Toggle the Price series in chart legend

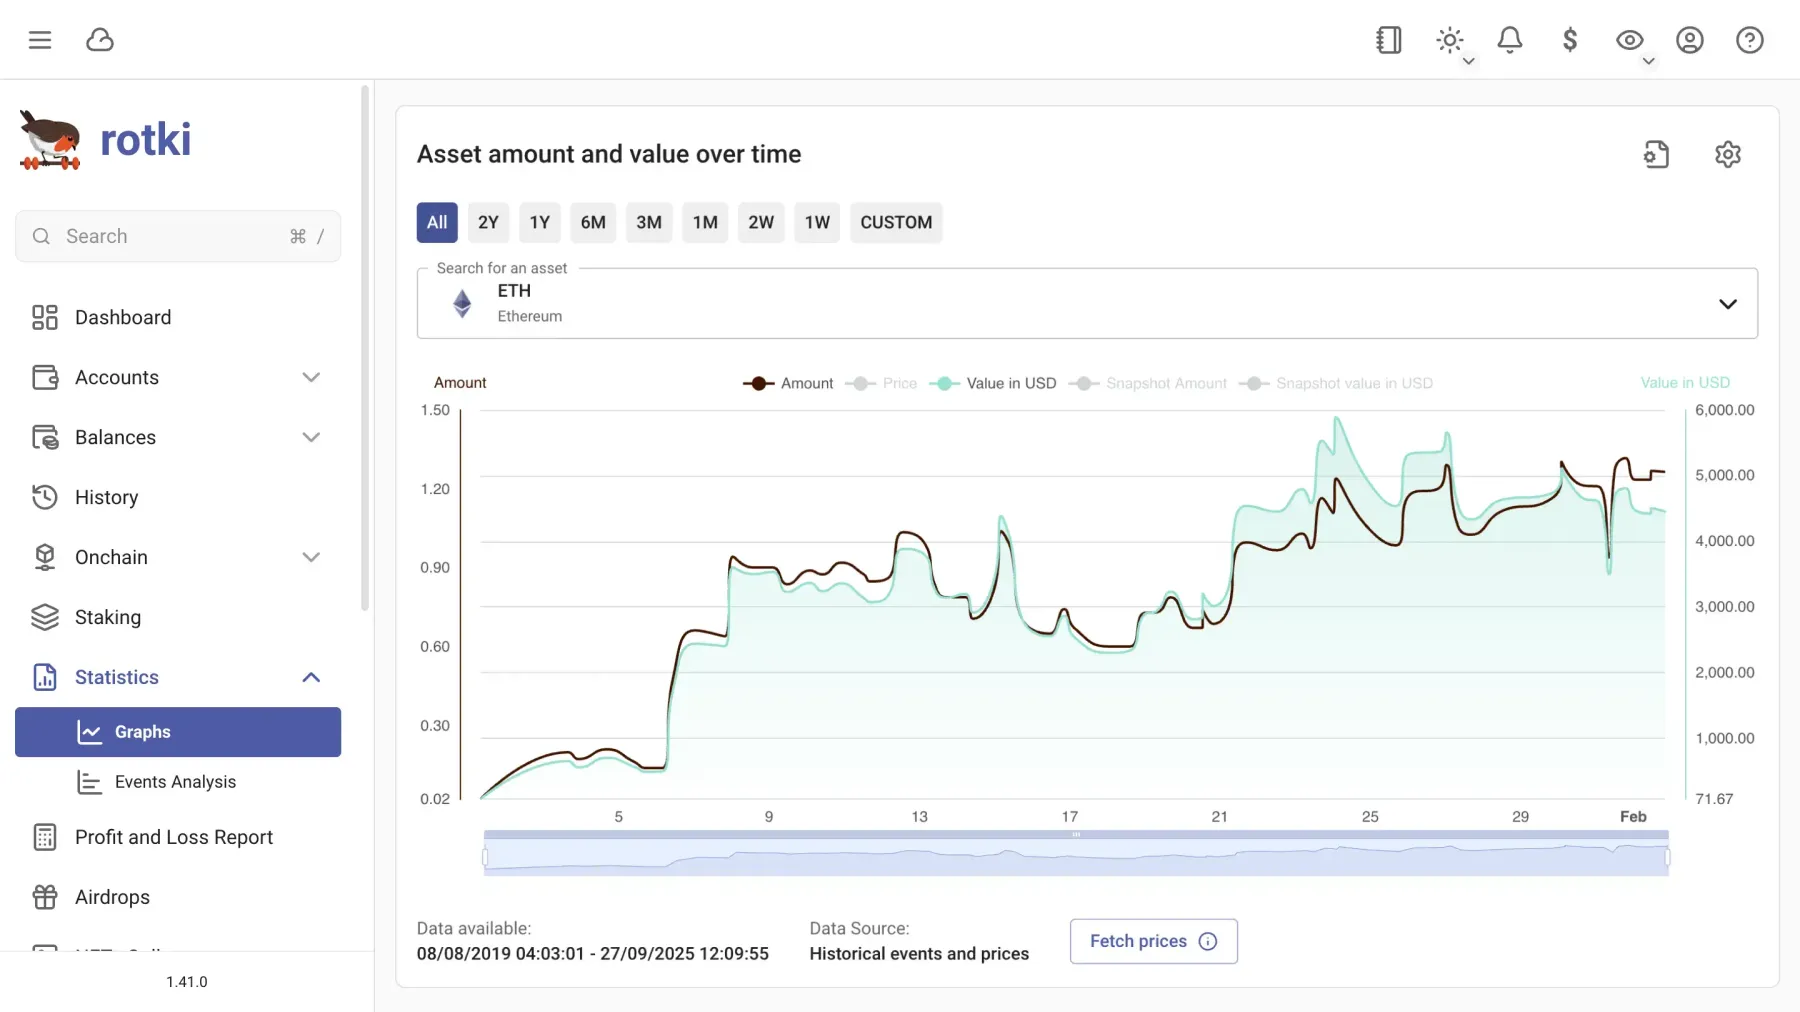coord(880,383)
